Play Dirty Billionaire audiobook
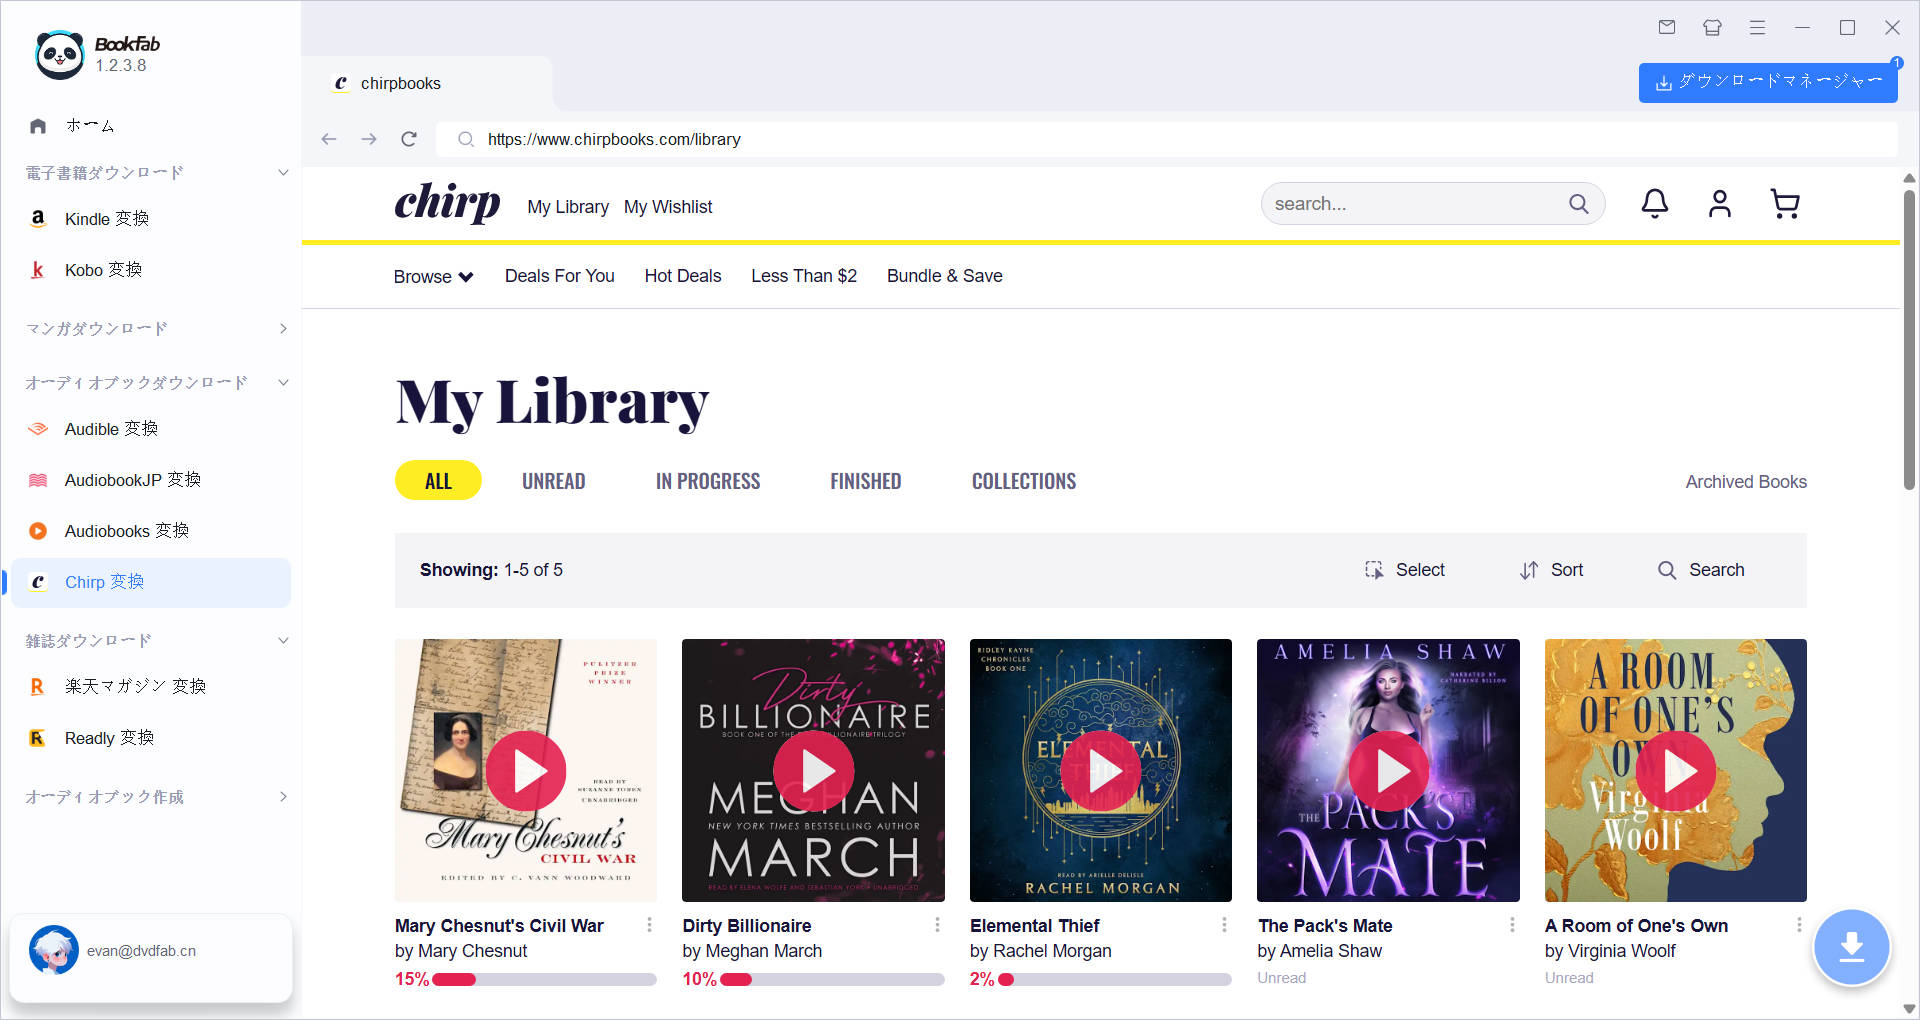The width and height of the screenshot is (1920, 1020). pos(814,771)
